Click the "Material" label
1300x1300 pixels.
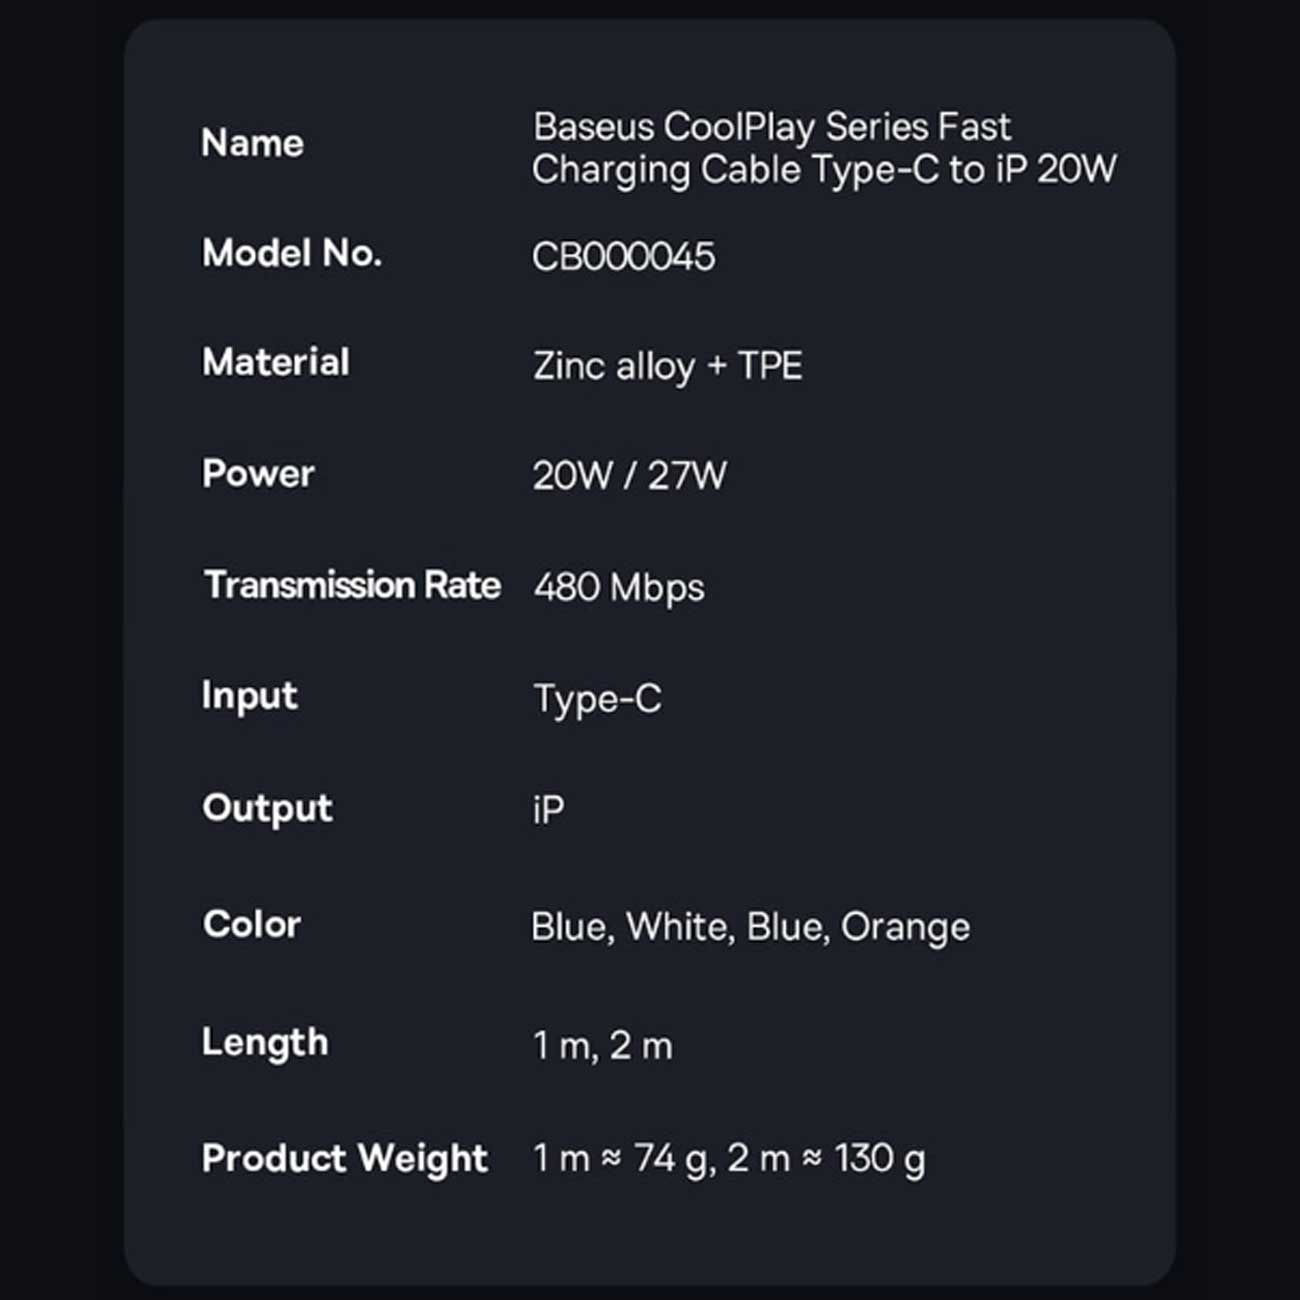click(x=276, y=362)
